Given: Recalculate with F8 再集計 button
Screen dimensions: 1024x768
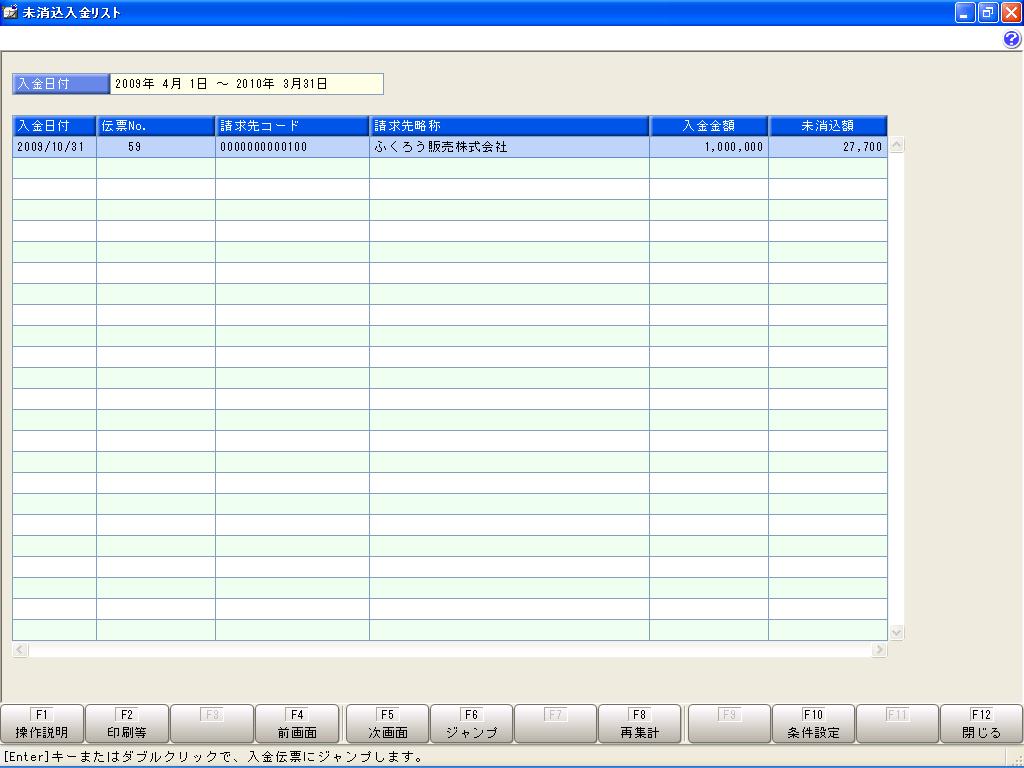Looking at the screenshot, I should coord(639,724).
